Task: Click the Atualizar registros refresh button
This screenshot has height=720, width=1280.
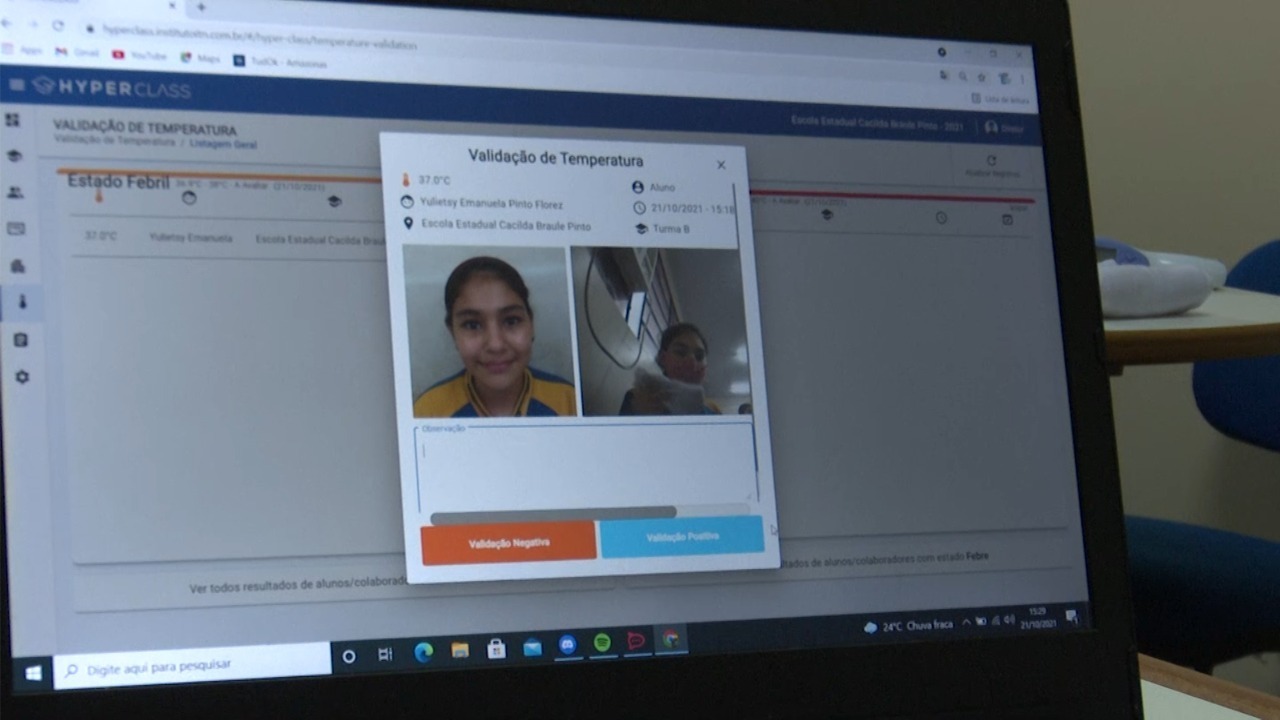Action: point(991,166)
